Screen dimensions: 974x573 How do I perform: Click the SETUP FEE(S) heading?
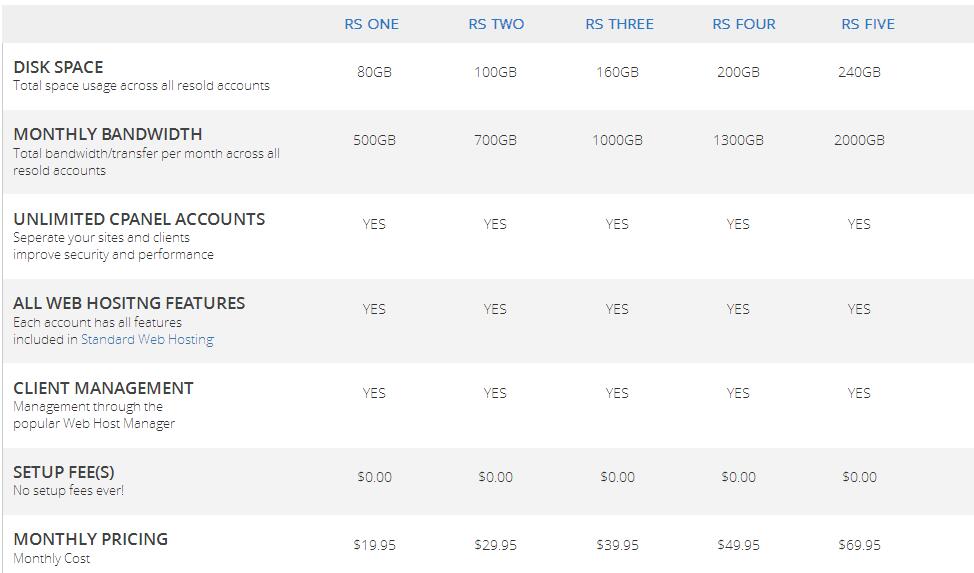coord(64,472)
